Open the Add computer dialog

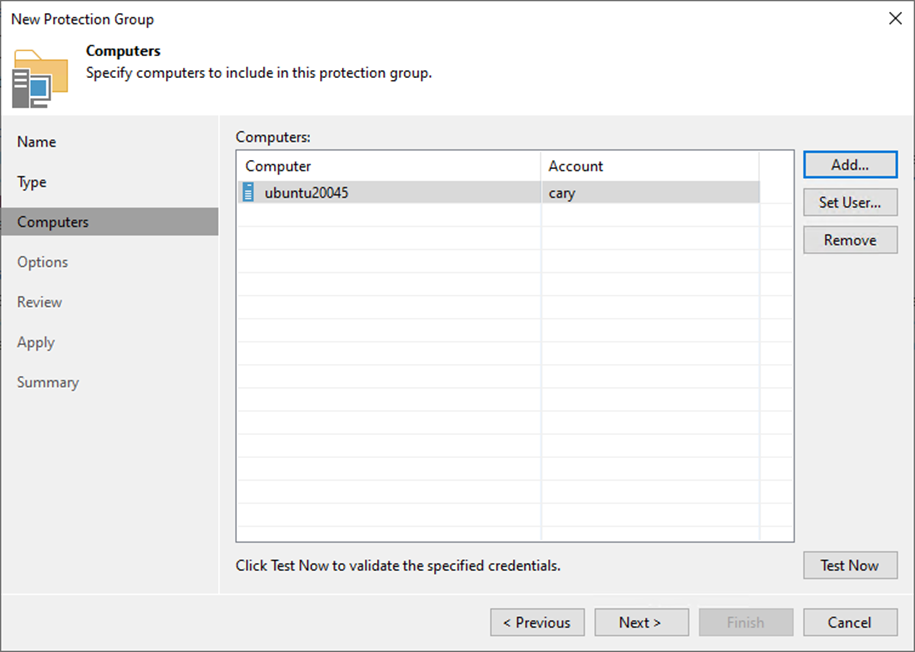click(849, 164)
